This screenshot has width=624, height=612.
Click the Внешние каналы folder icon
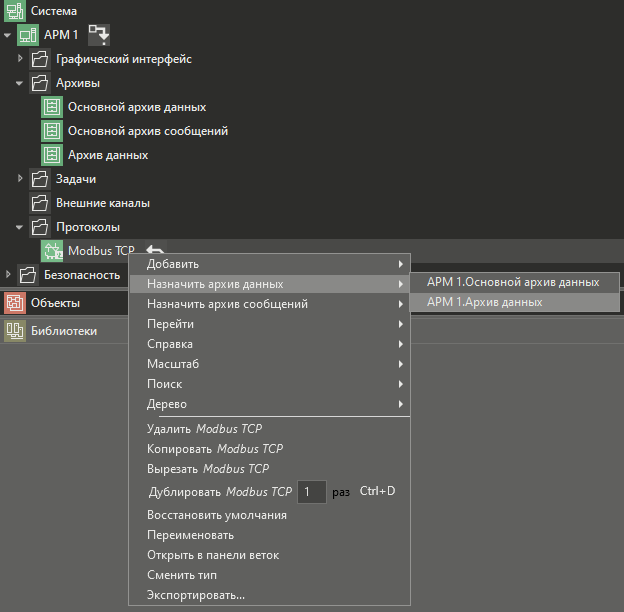click(40, 203)
